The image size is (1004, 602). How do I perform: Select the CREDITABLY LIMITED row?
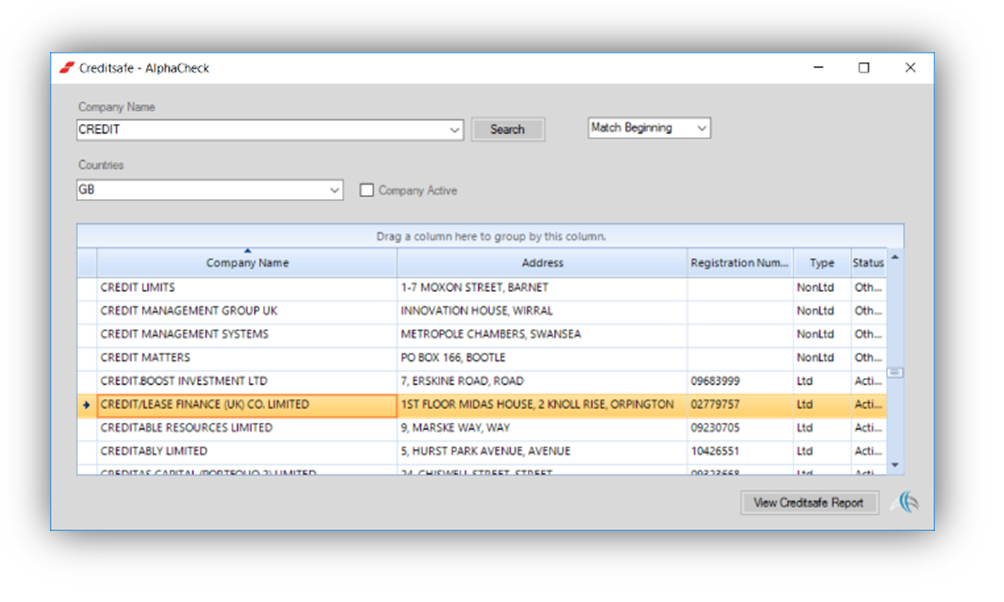tap(482, 452)
